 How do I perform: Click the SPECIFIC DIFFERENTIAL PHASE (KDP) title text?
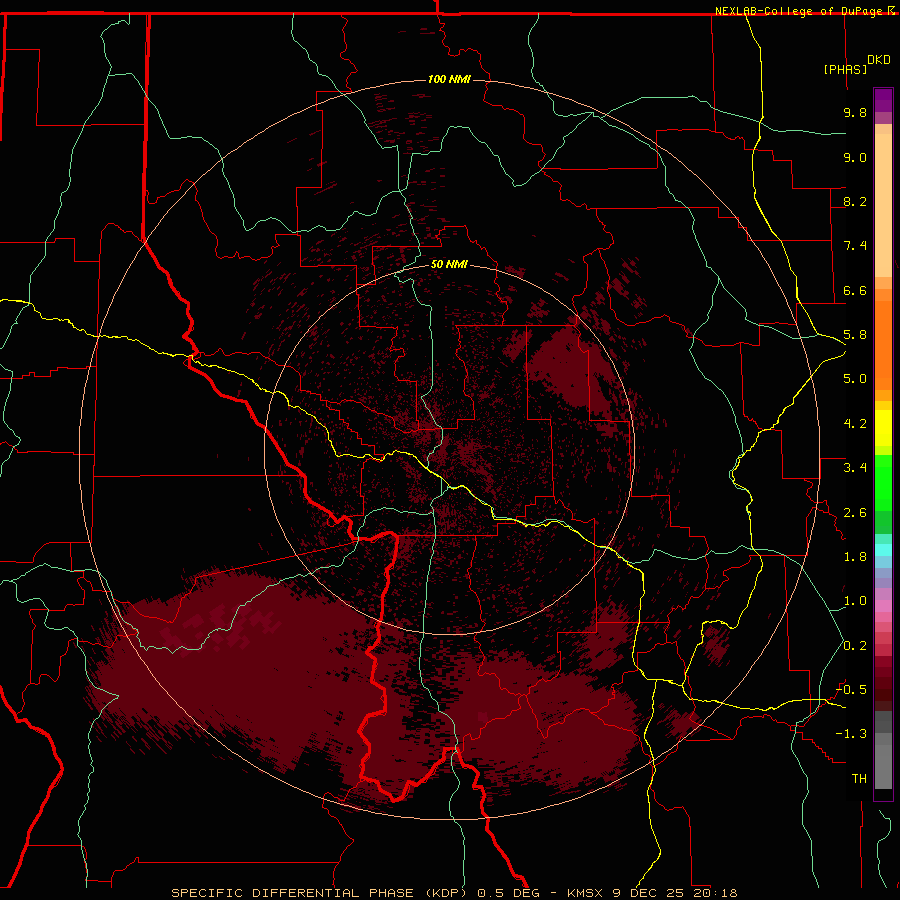point(321,893)
